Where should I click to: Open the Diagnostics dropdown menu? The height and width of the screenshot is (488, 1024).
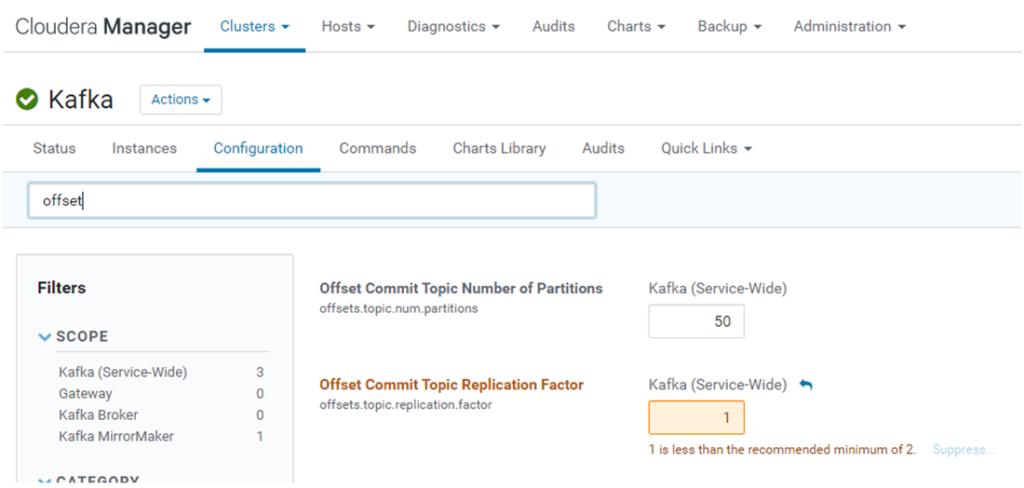pyautogui.click(x=454, y=26)
